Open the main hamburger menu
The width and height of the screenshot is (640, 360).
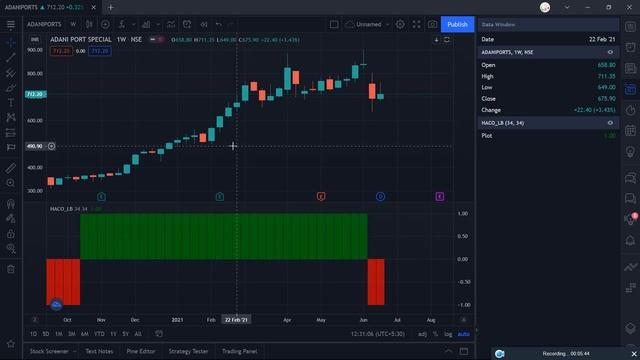click(11, 24)
